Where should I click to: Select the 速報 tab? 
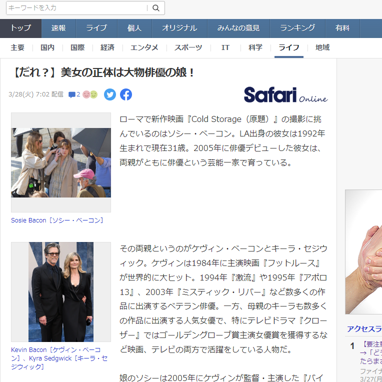(59, 28)
